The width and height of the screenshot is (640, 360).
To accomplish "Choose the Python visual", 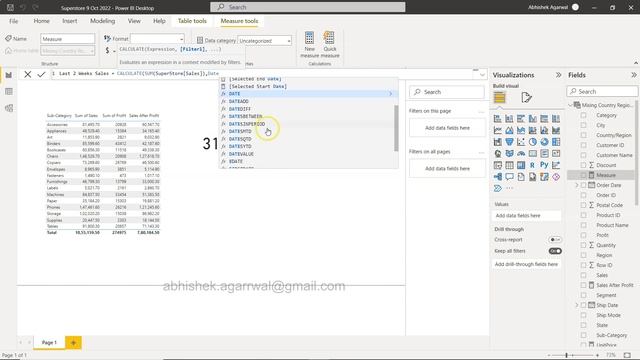I will 544,165.
